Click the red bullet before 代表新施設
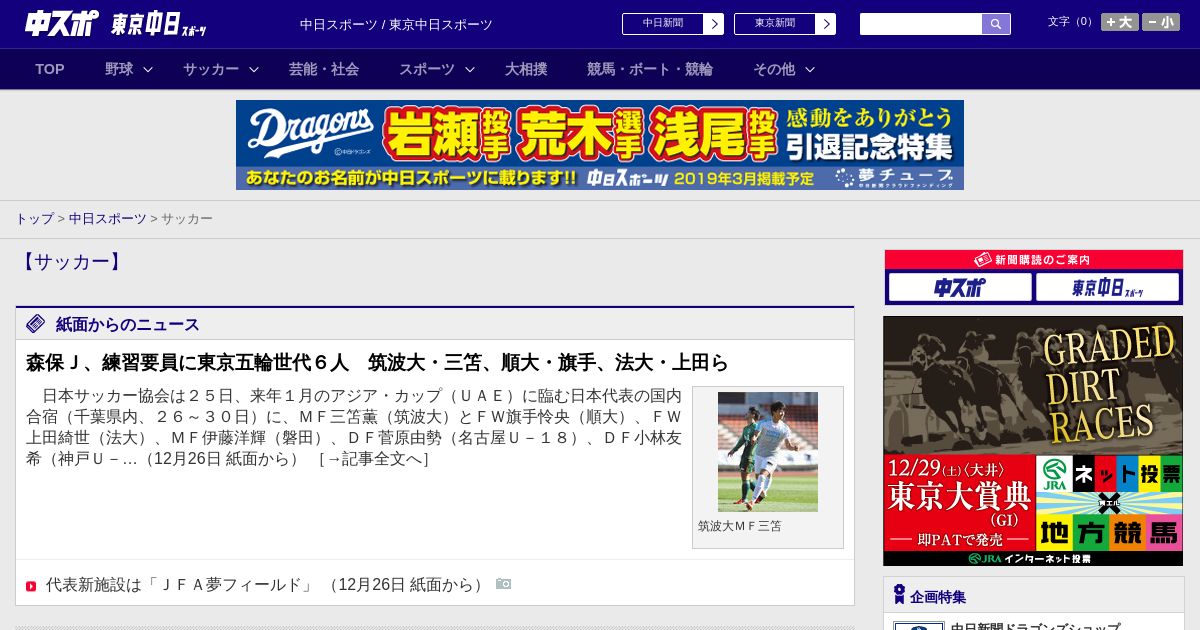The height and width of the screenshot is (630, 1200). coord(31,586)
